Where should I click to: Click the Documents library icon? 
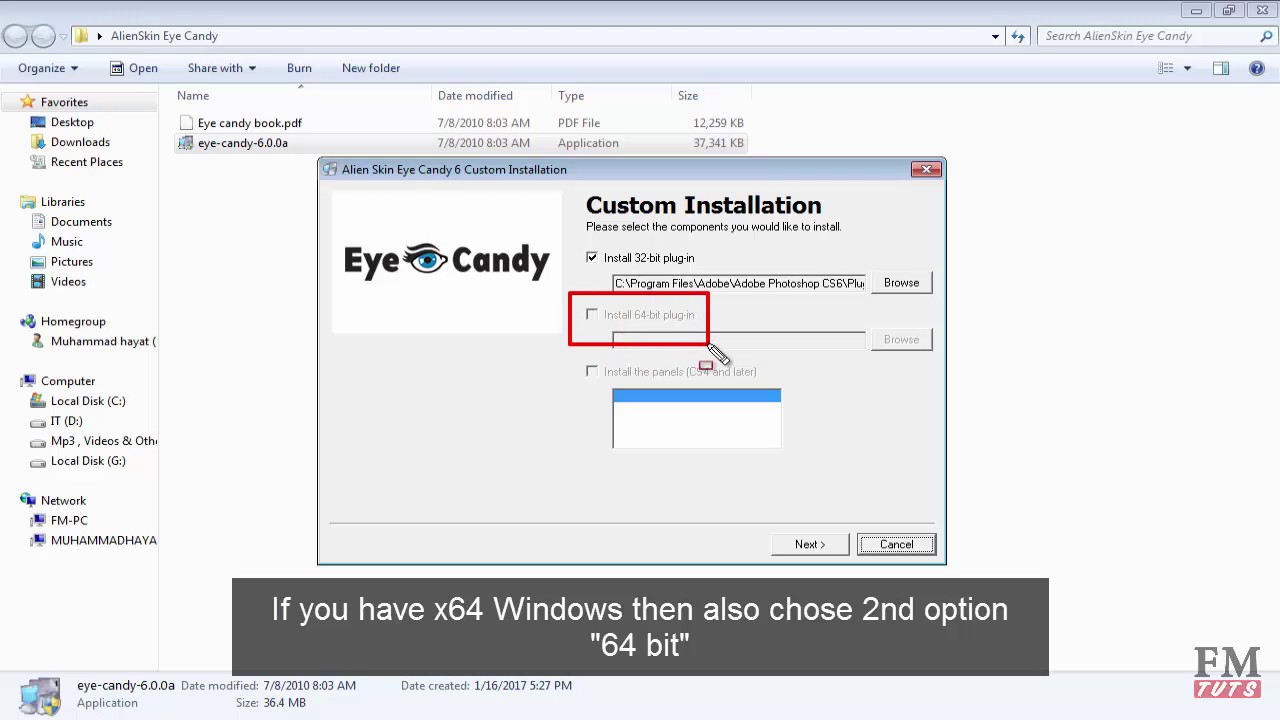[38, 222]
